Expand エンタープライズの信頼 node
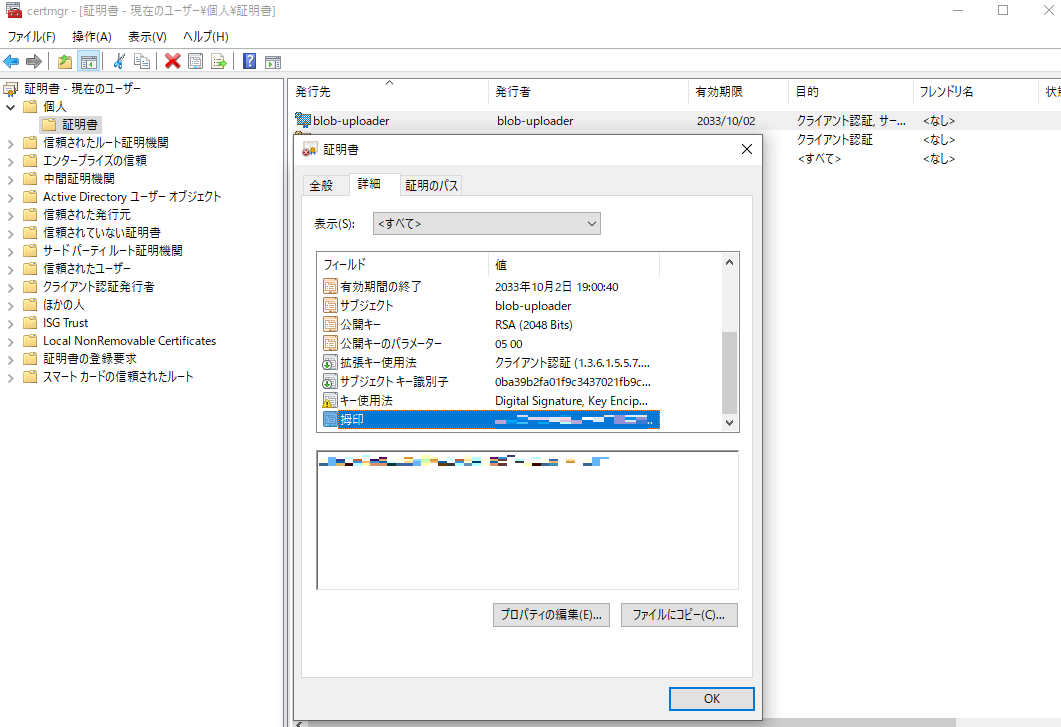1061x727 pixels. pyautogui.click(x=10, y=161)
